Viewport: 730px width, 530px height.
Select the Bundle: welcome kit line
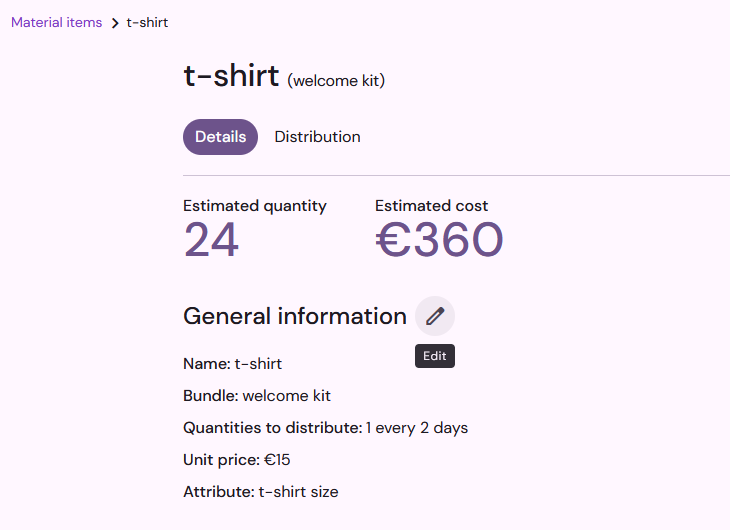tap(257, 396)
